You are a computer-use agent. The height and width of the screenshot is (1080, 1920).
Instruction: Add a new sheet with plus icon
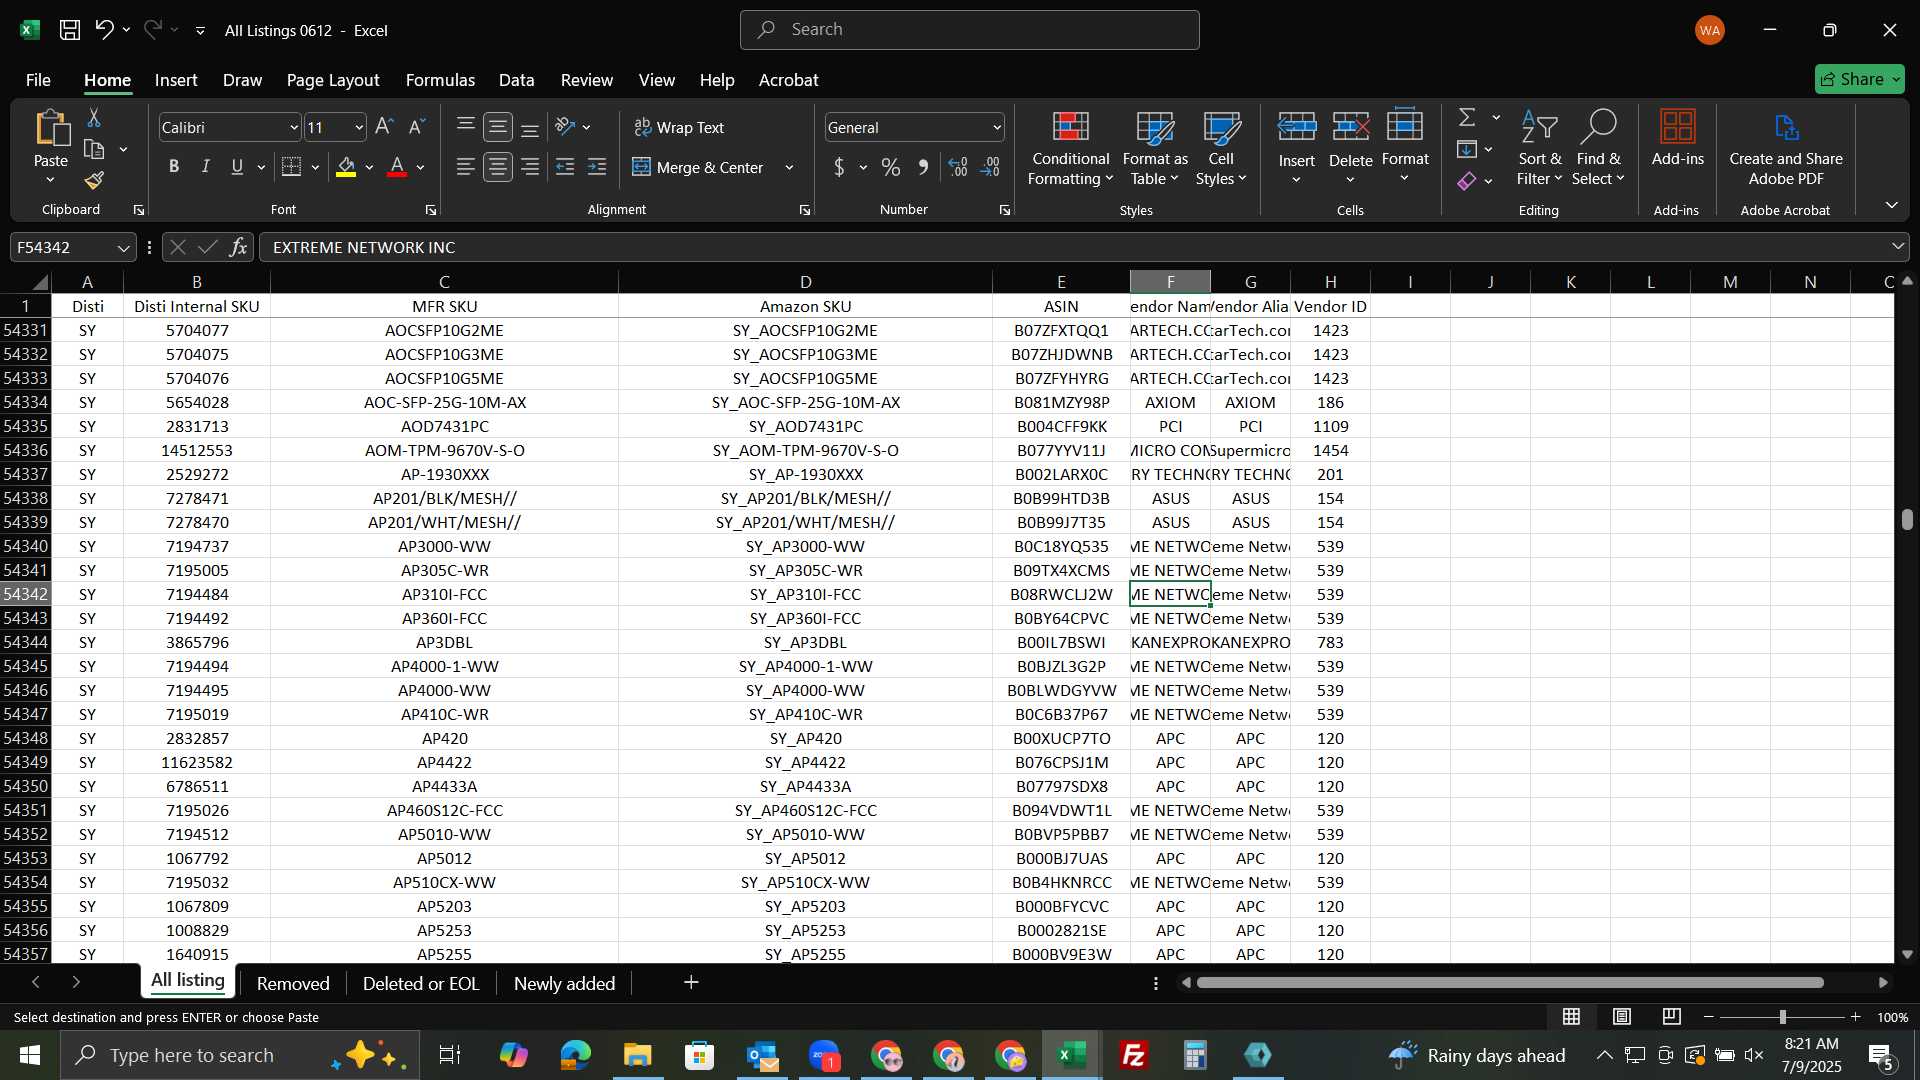pyautogui.click(x=691, y=983)
